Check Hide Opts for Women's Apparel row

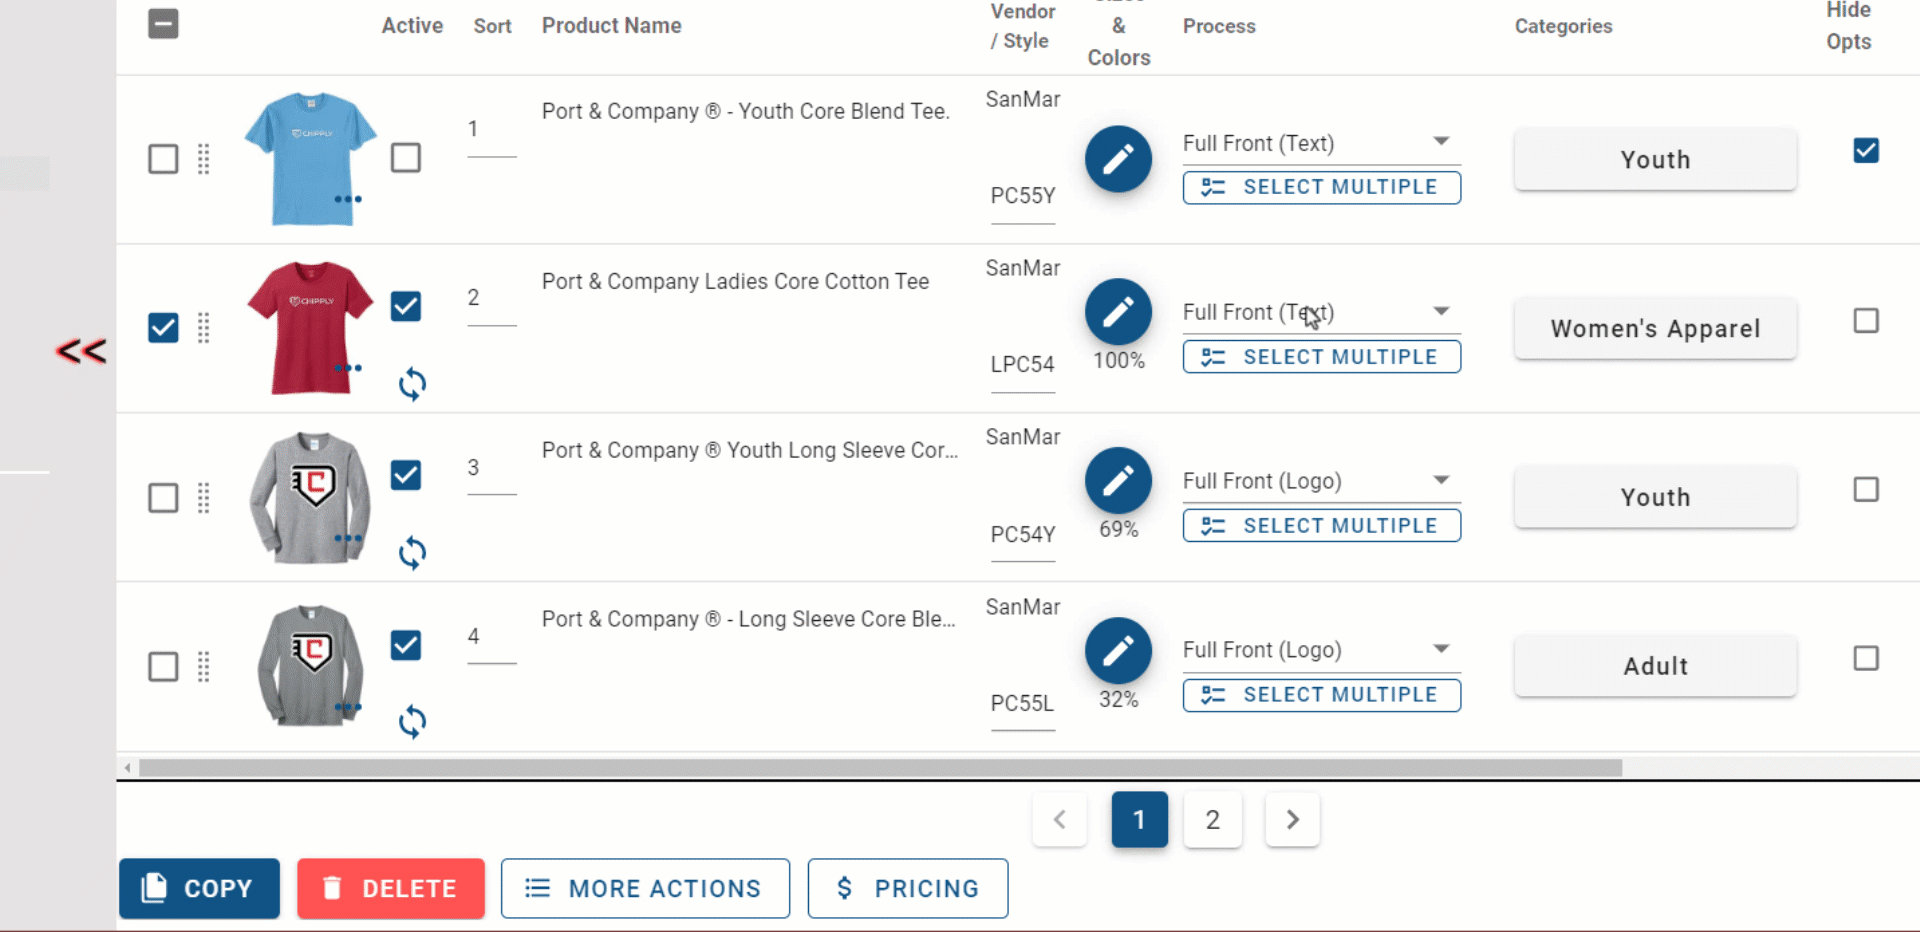tap(1866, 321)
